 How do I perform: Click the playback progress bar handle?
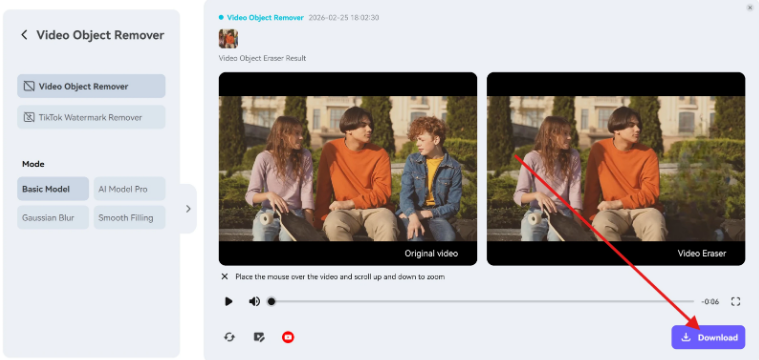(272, 301)
